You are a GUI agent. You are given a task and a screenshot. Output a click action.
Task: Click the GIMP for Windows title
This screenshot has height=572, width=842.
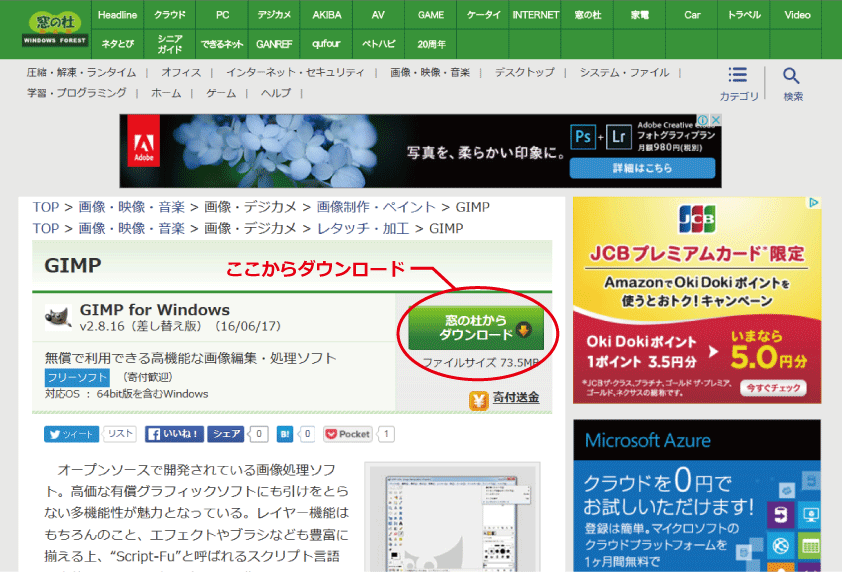click(155, 310)
